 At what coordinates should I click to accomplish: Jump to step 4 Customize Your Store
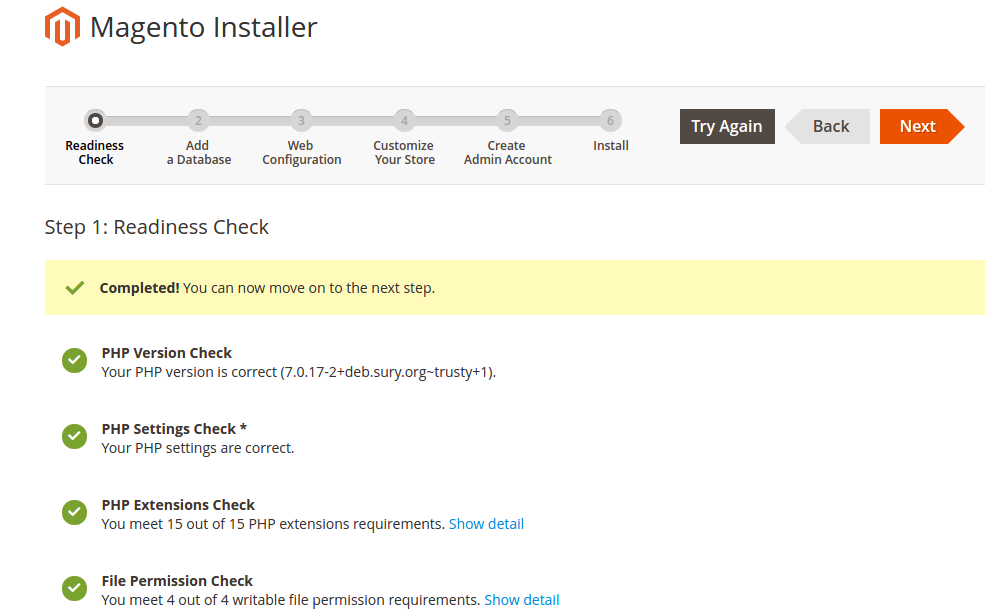(x=404, y=121)
